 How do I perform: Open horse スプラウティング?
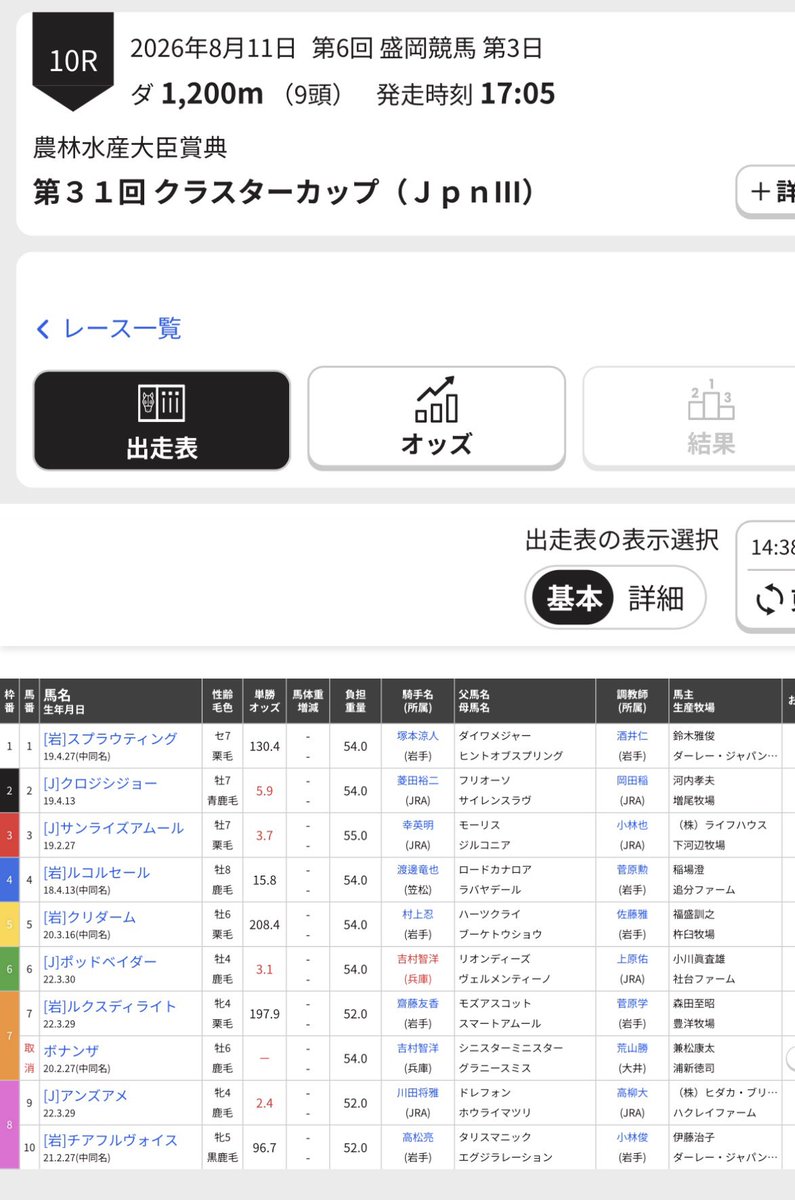click(110, 738)
